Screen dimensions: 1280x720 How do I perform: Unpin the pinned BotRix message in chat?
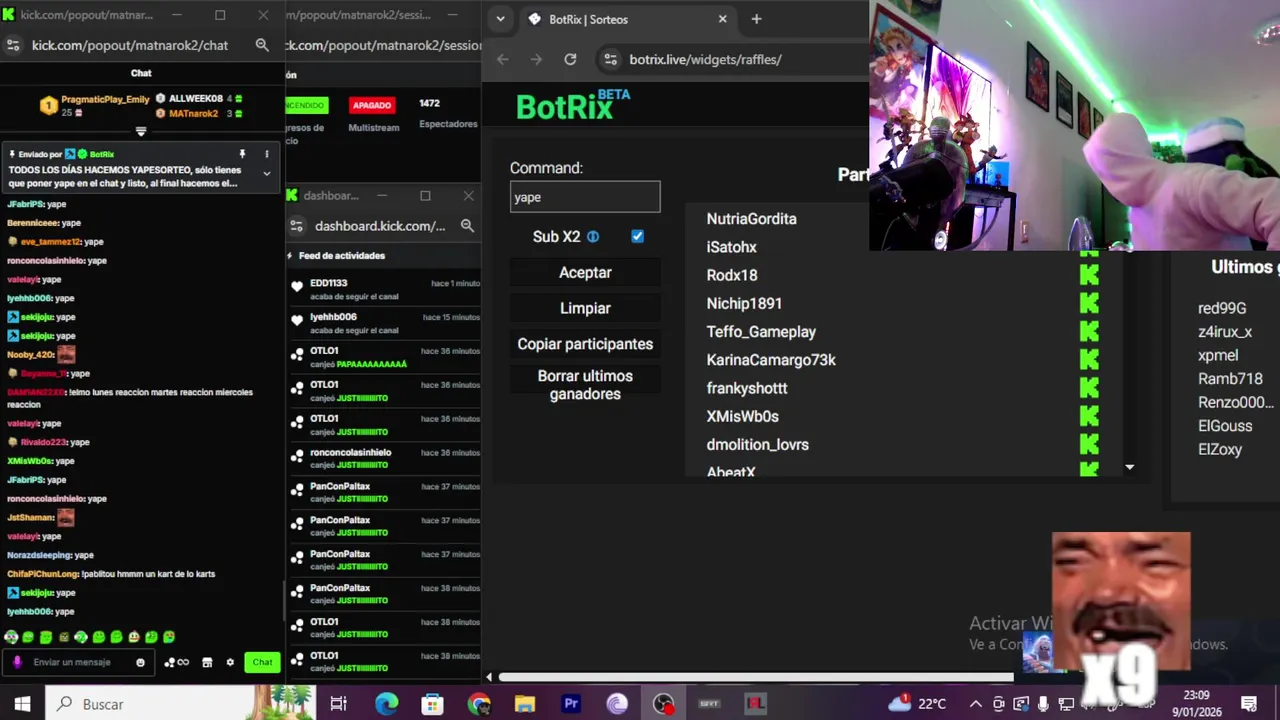(x=242, y=154)
